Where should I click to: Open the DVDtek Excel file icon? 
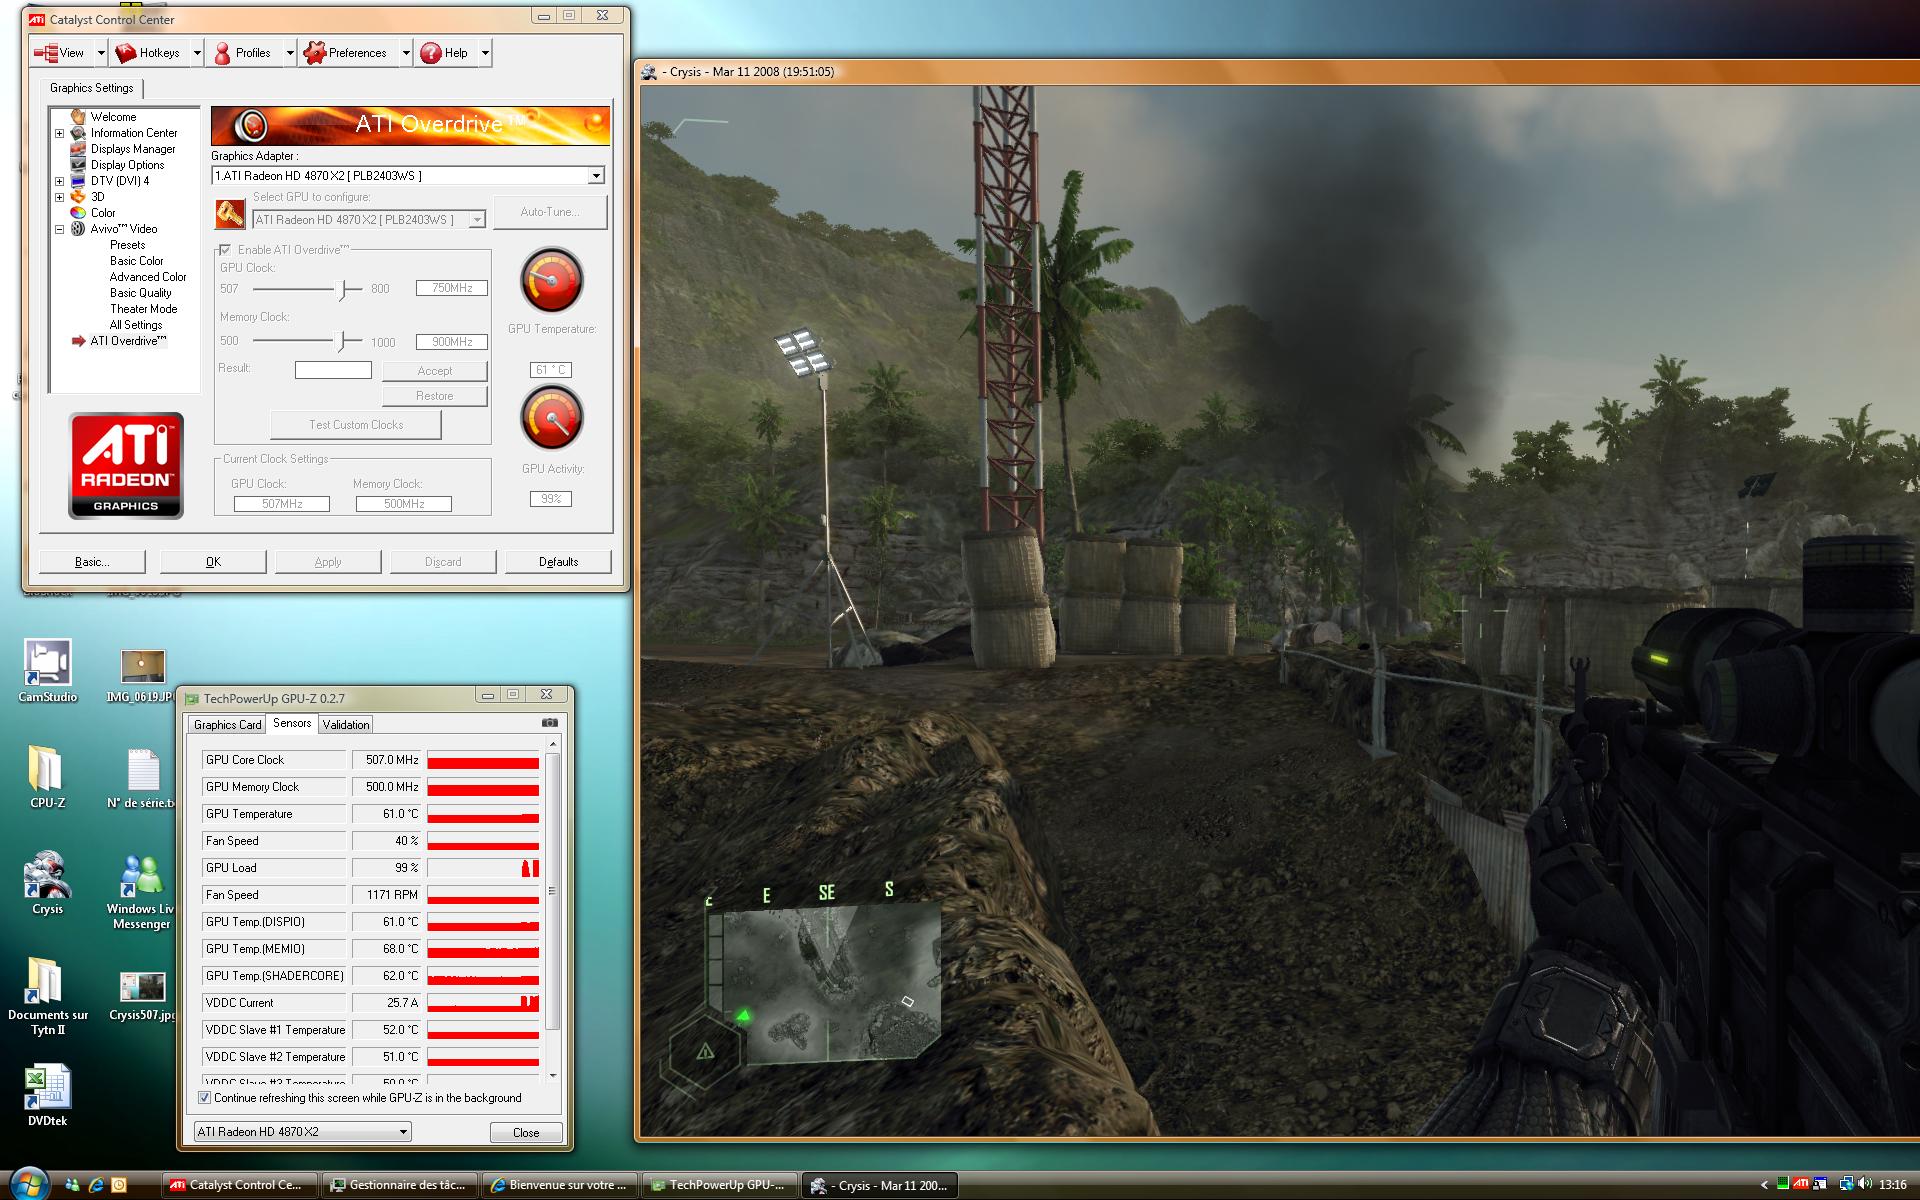coord(47,1096)
